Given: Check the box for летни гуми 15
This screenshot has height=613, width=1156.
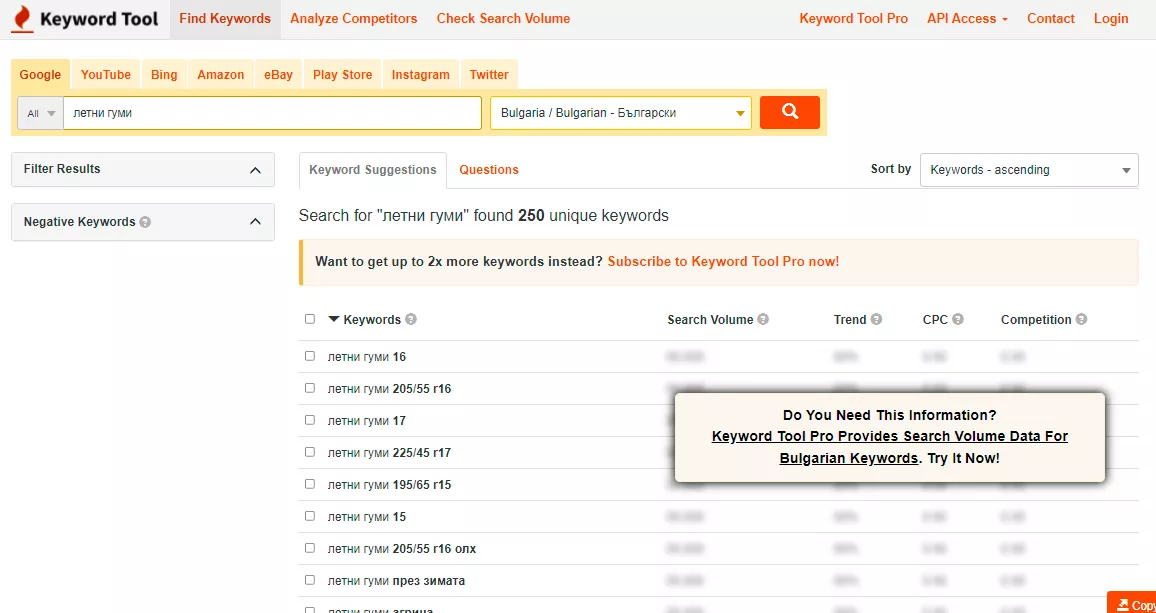Looking at the screenshot, I should [310, 516].
